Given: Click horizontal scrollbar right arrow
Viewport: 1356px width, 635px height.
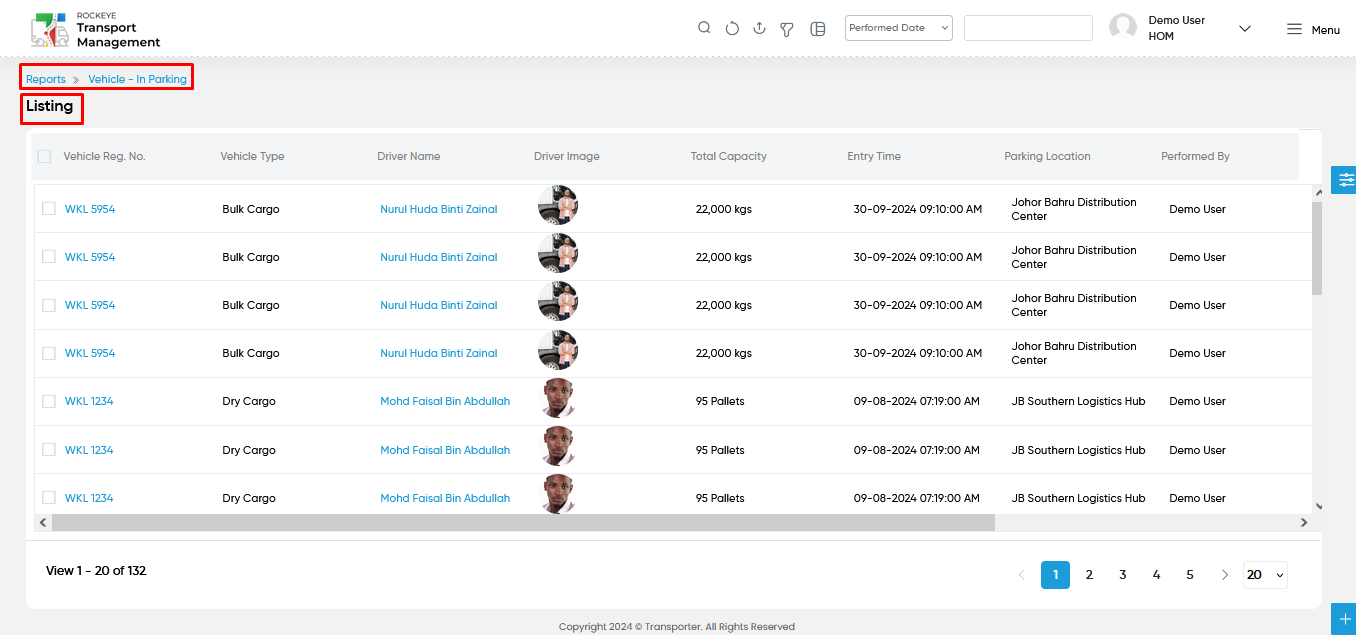Looking at the screenshot, I should [x=1303, y=523].
